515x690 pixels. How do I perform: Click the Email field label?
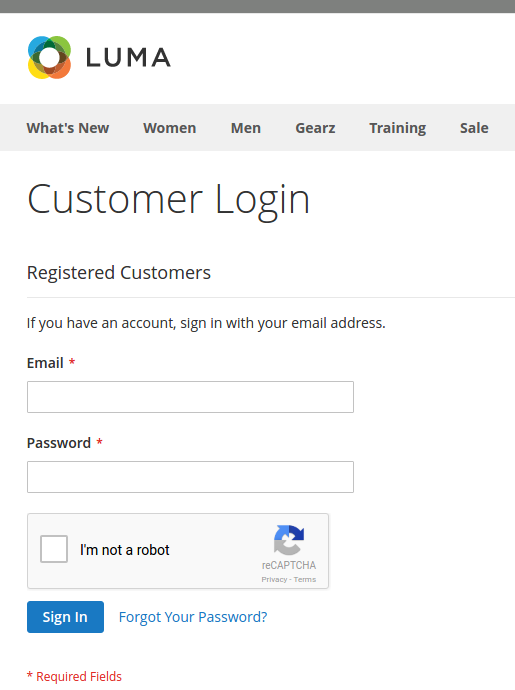[45, 363]
